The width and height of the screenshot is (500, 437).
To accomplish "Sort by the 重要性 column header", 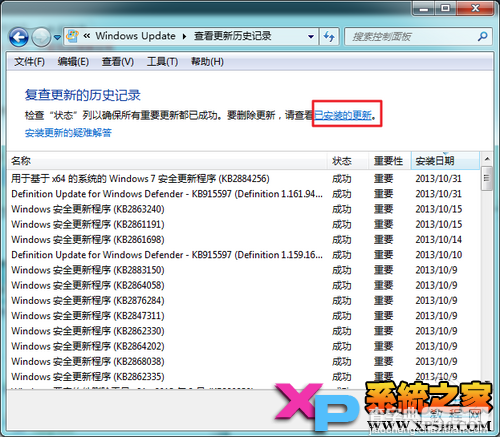I will point(390,161).
